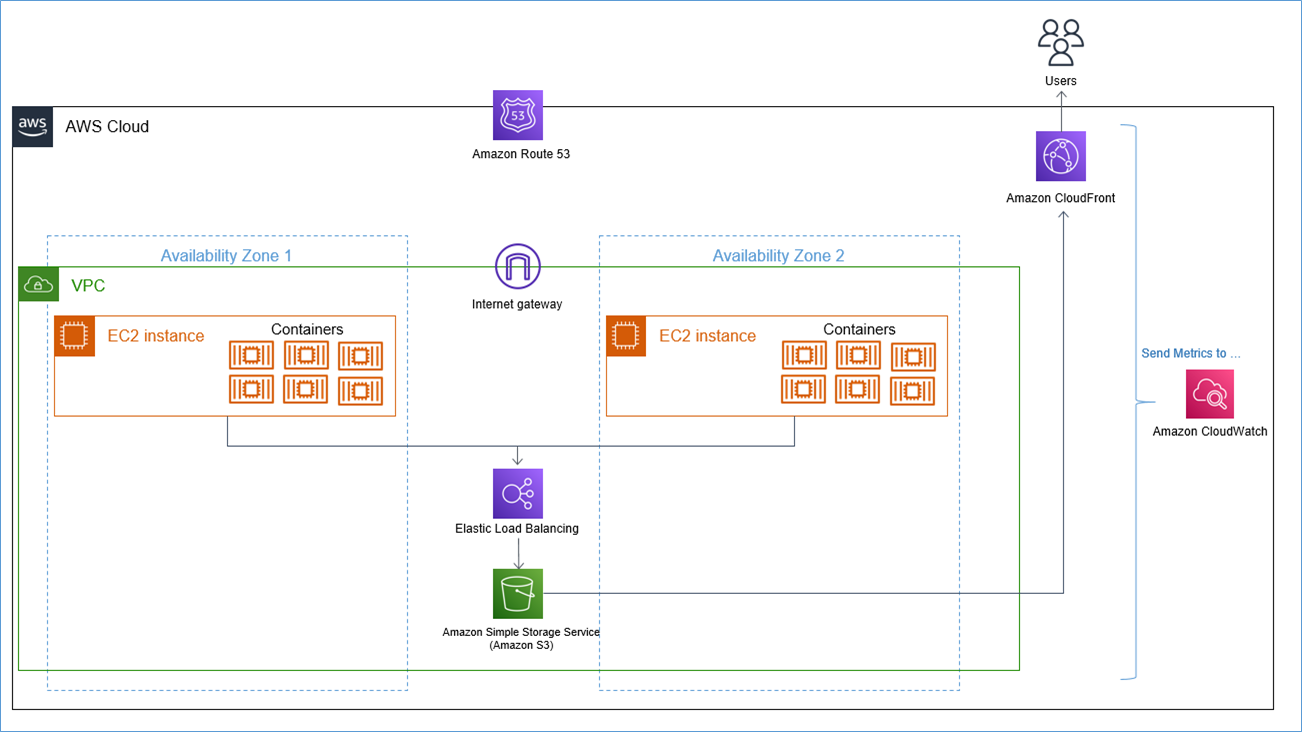Click the 'Send Metrics to ...' text
Viewport: 1302px width, 732px height.
point(1191,353)
